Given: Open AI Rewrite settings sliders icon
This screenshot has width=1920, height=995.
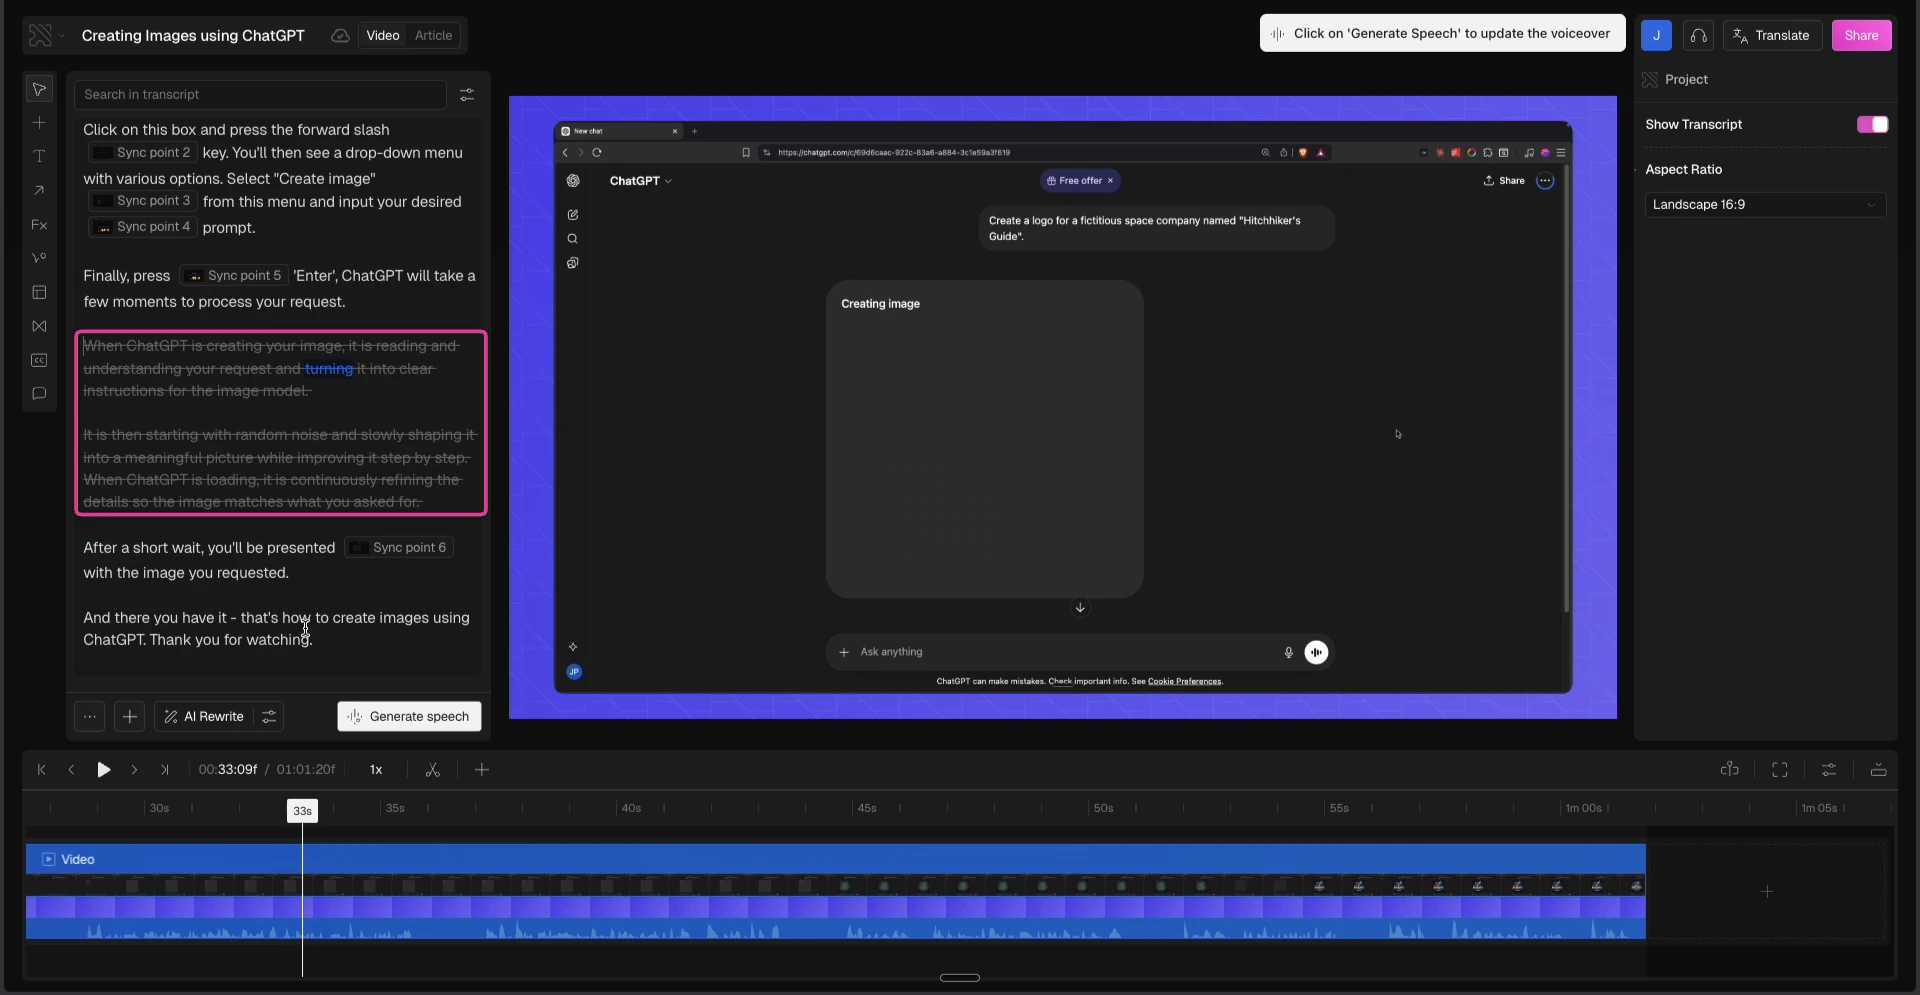Looking at the screenshot, I should [269, 717].
